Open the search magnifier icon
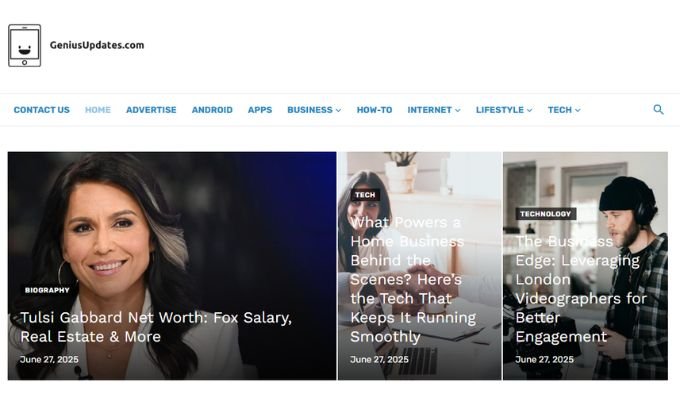680x409 pixels. [658, 109]
